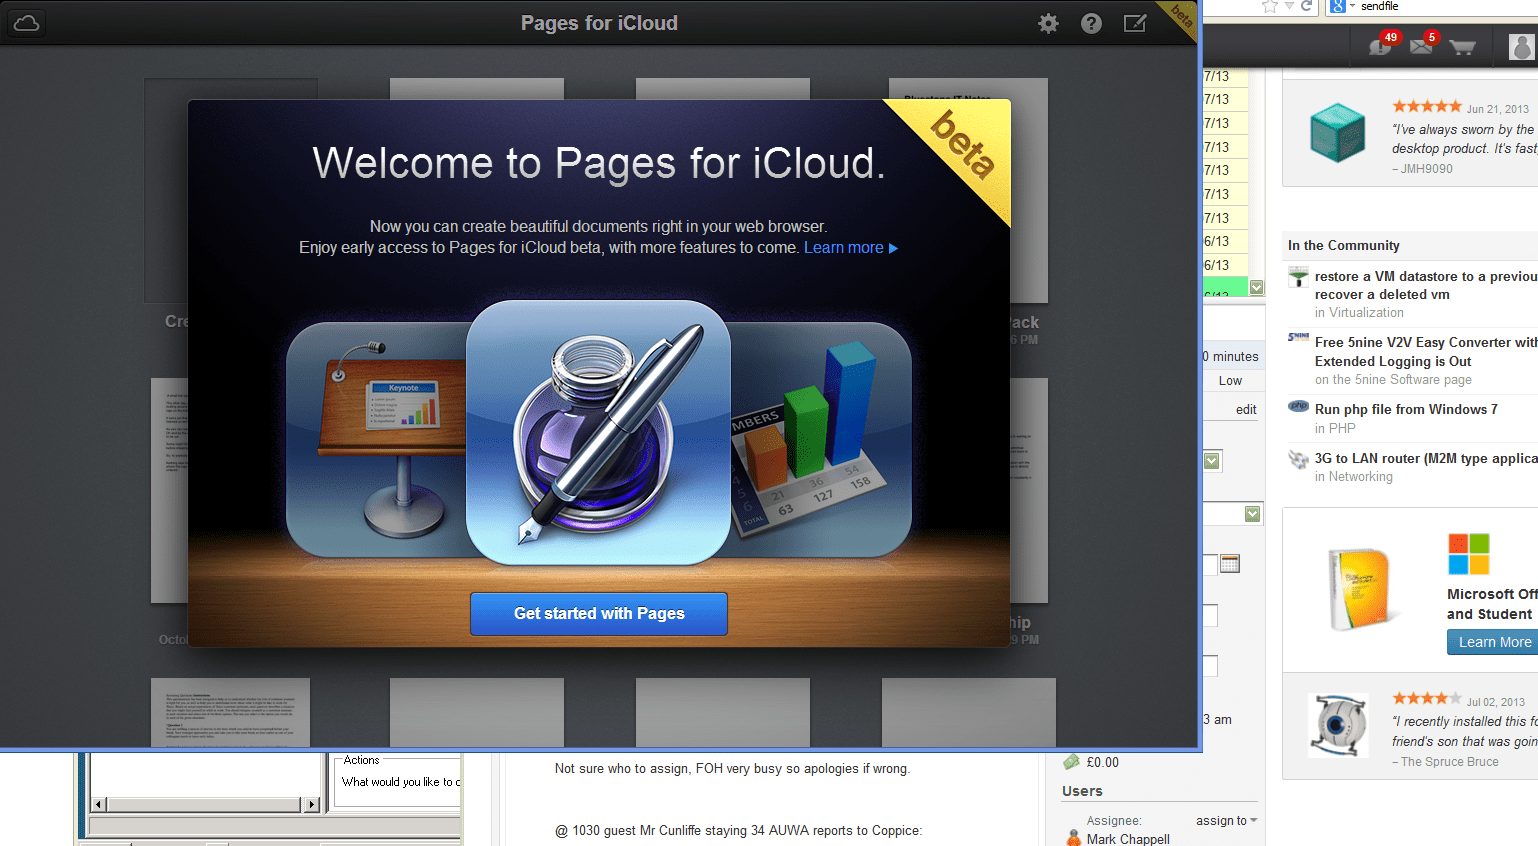The width and height of the screenshot is (1538, 846).
Task: Open browser bookmark dropdown arrow beside the star
Action: tap(1289, 6)
